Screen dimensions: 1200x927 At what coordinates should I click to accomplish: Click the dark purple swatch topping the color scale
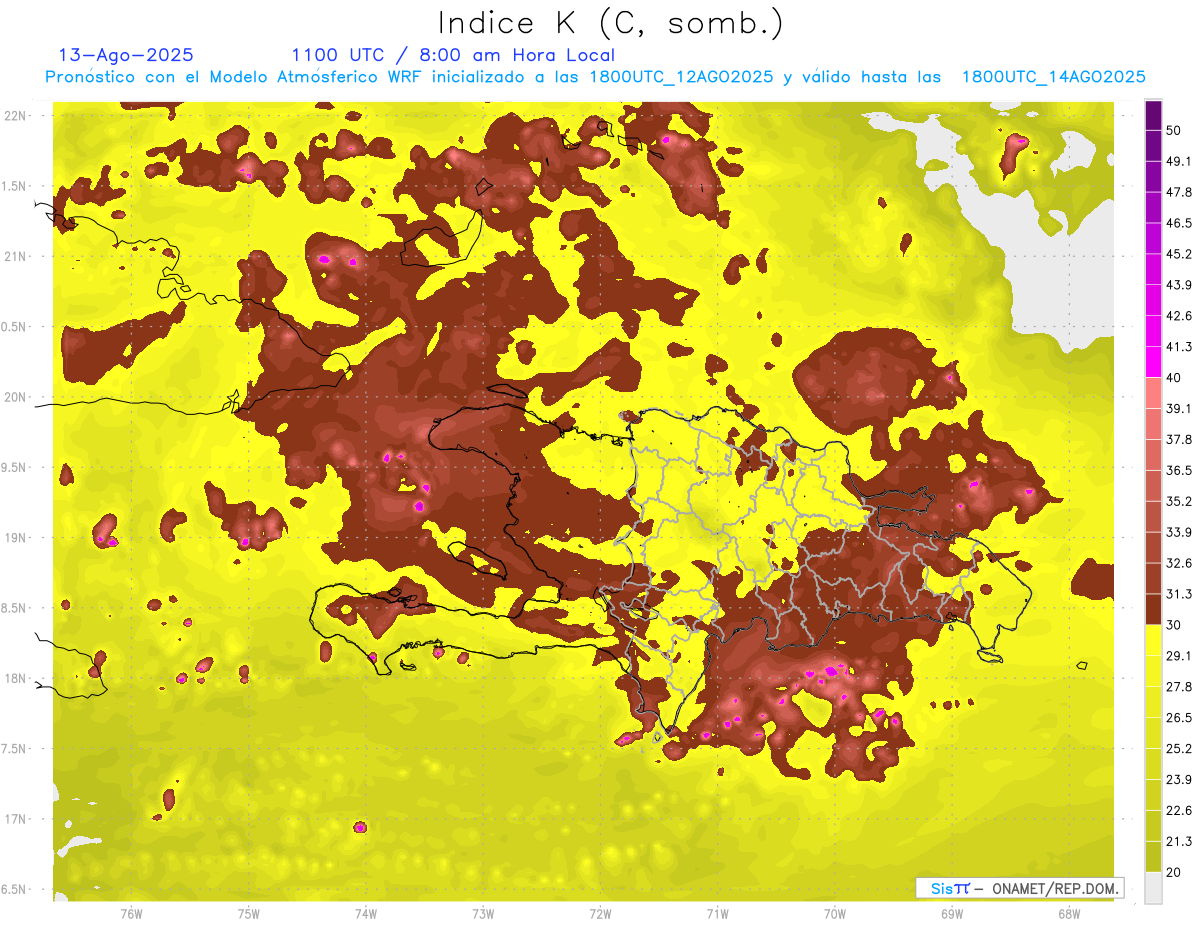1153,115
